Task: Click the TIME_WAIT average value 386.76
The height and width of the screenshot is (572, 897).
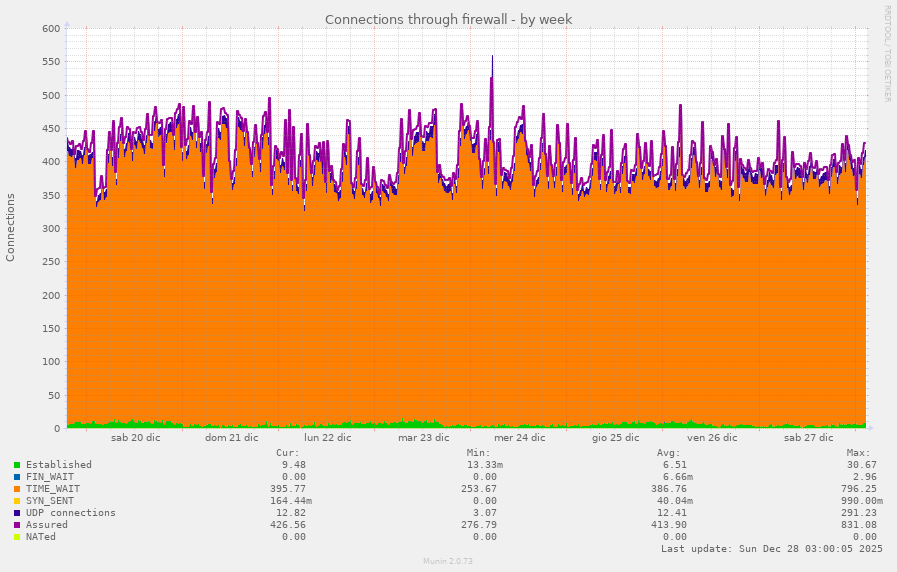Action: point(669,488)
